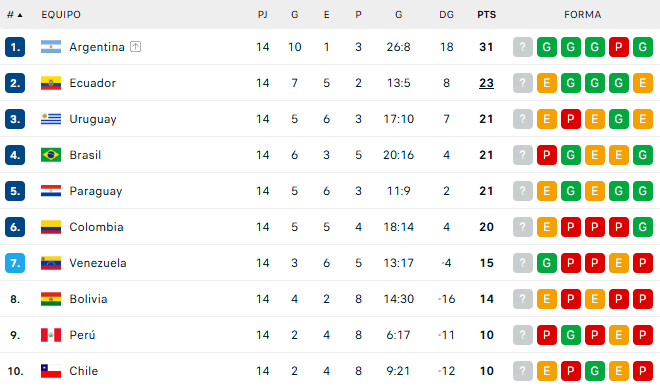Click the light-blue position 7 badge
660x387 pixels.
[x=15, y=263]
